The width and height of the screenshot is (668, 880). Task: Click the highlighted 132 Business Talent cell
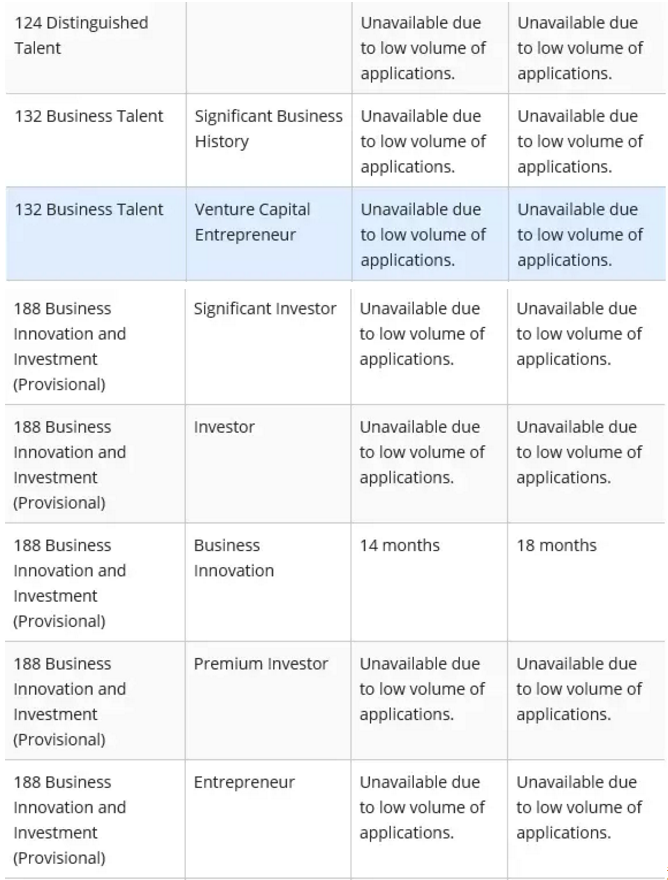coord(95,233)
